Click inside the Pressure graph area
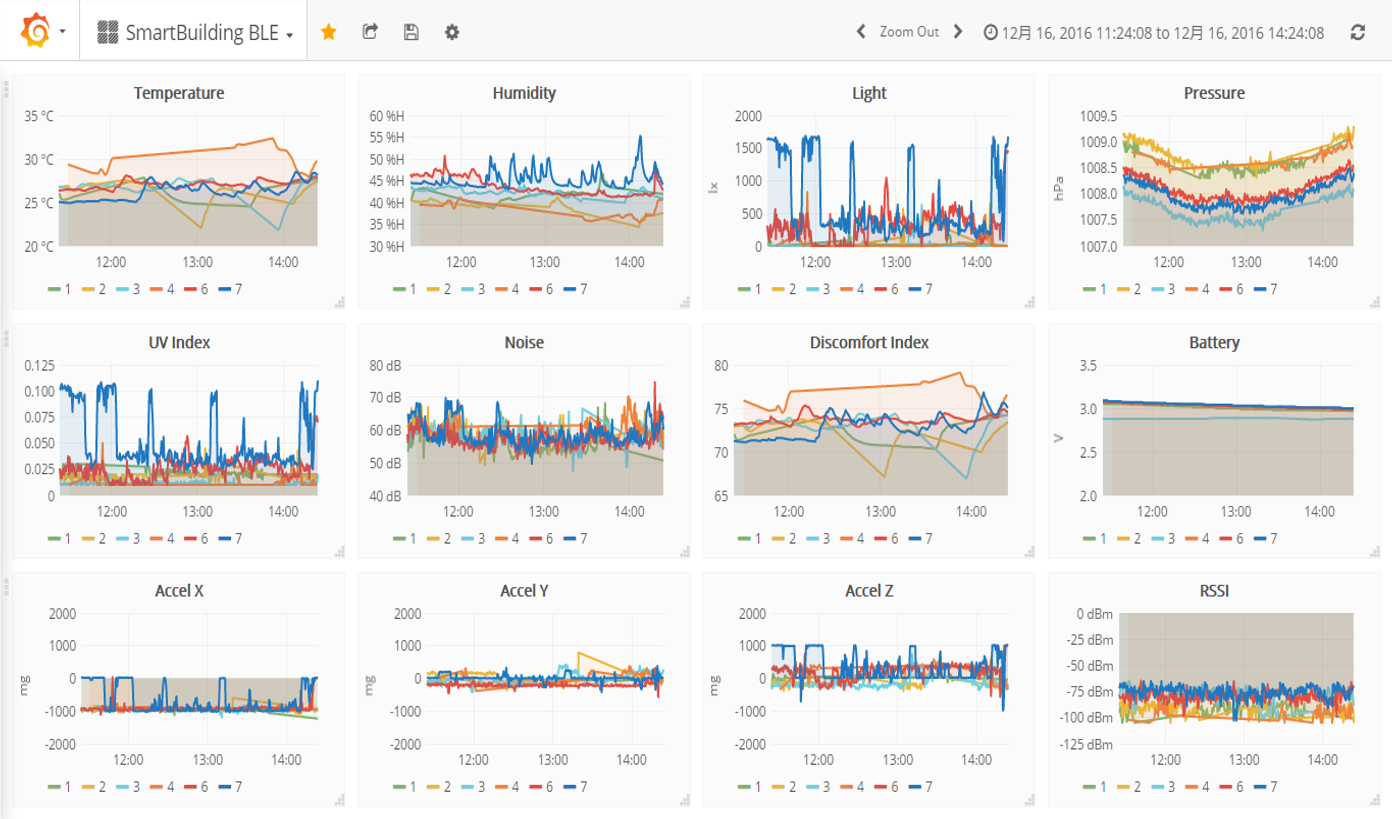The height and width of the screenshot is (819, 1392). pyautogui.click(x=1238, y=181)
